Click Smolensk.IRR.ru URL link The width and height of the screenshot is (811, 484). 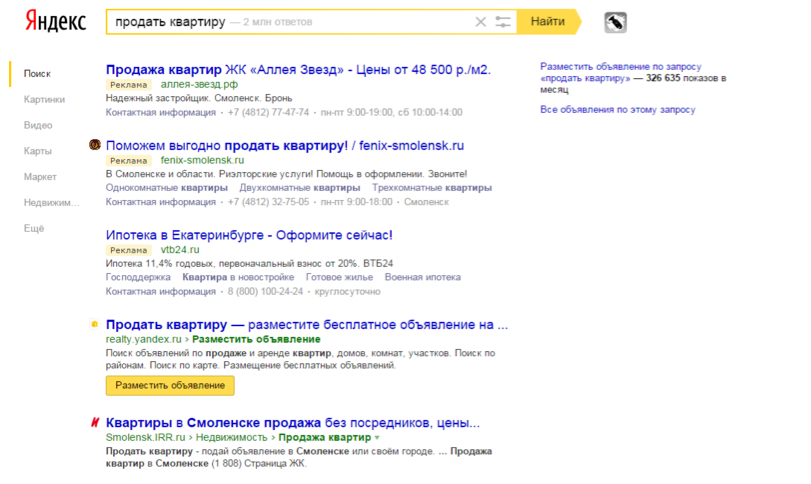click(x=145, y=437)
